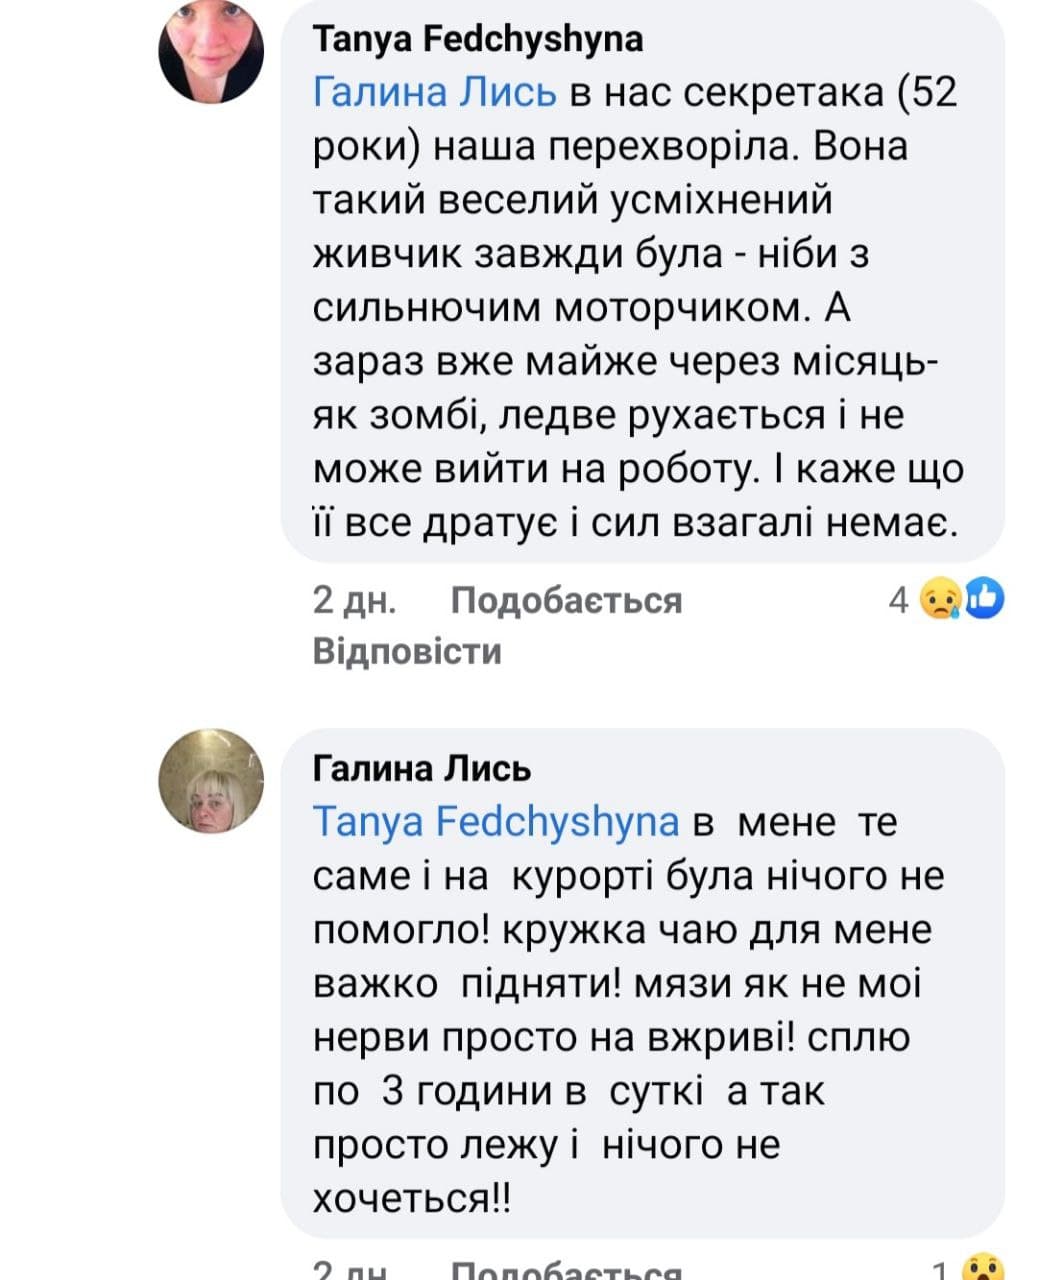
Task: Open Tanya Fedchyshyna's profile picture
Action: (x=211, y=51)
